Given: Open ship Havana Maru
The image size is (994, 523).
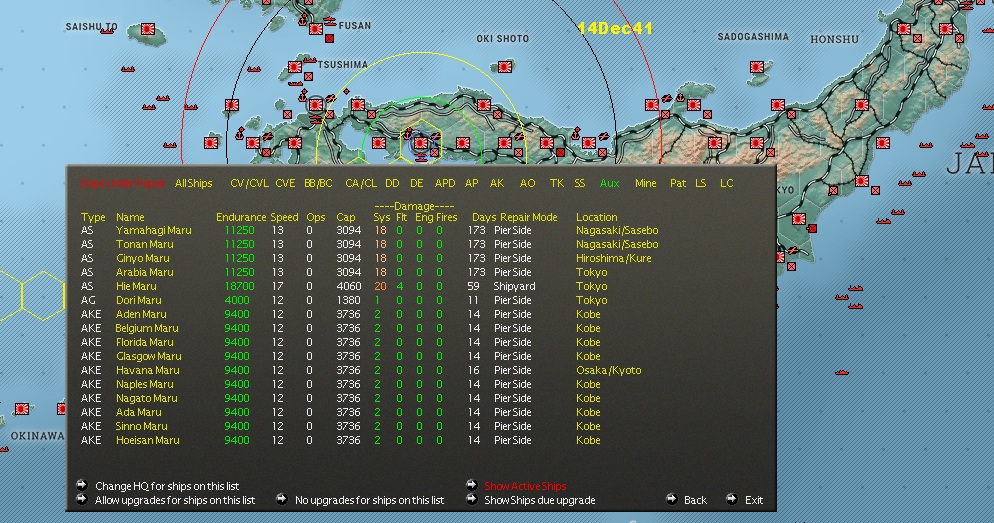Looking at the screenshot, I should (148, 370).
